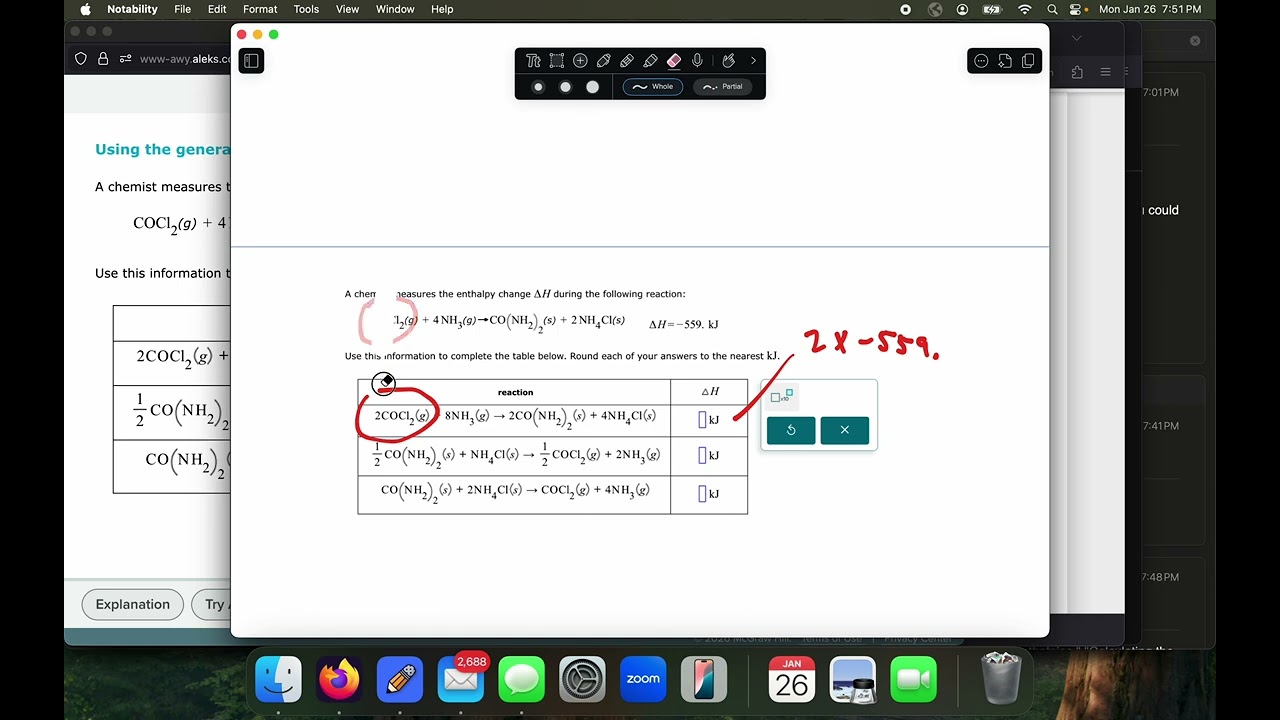Click the ALEKS undo reset button
The image size is (1280, 720).
click(791, 430)
